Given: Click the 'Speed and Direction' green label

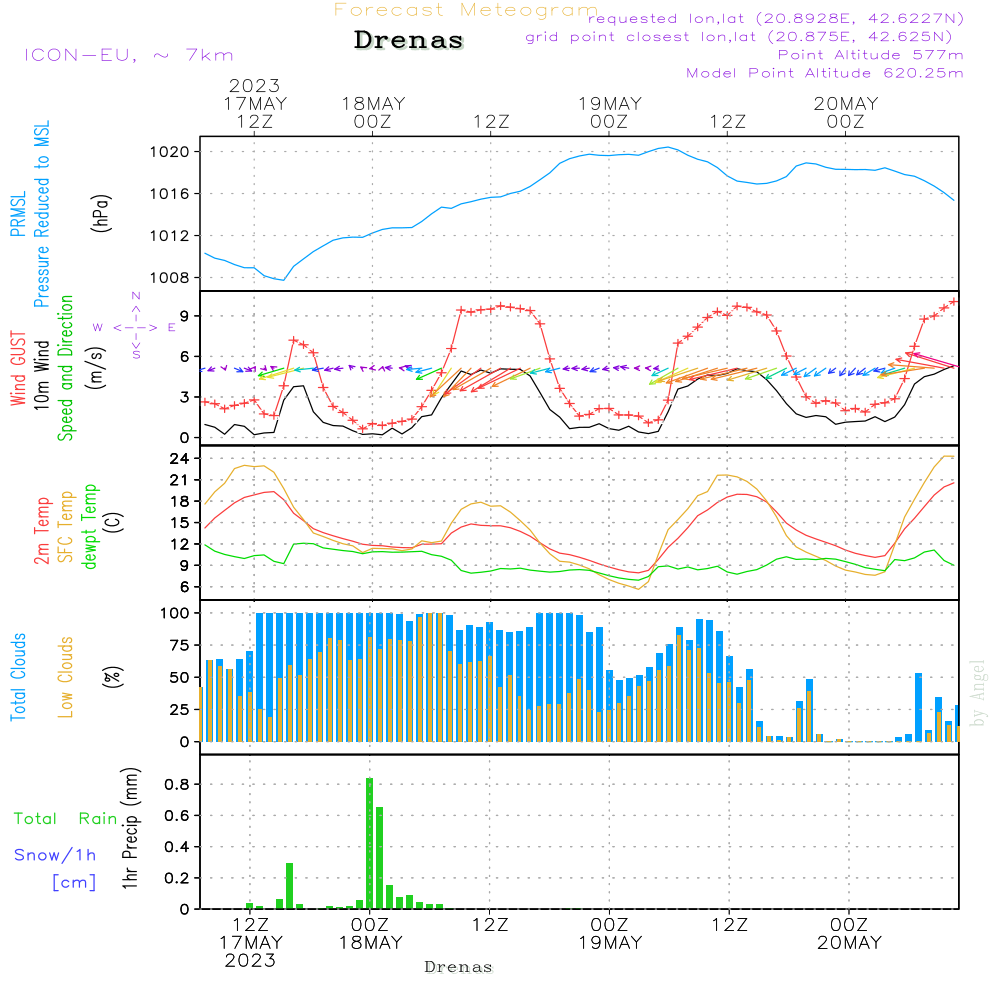Looking at the screenshot, I should [x=65, y=368].
